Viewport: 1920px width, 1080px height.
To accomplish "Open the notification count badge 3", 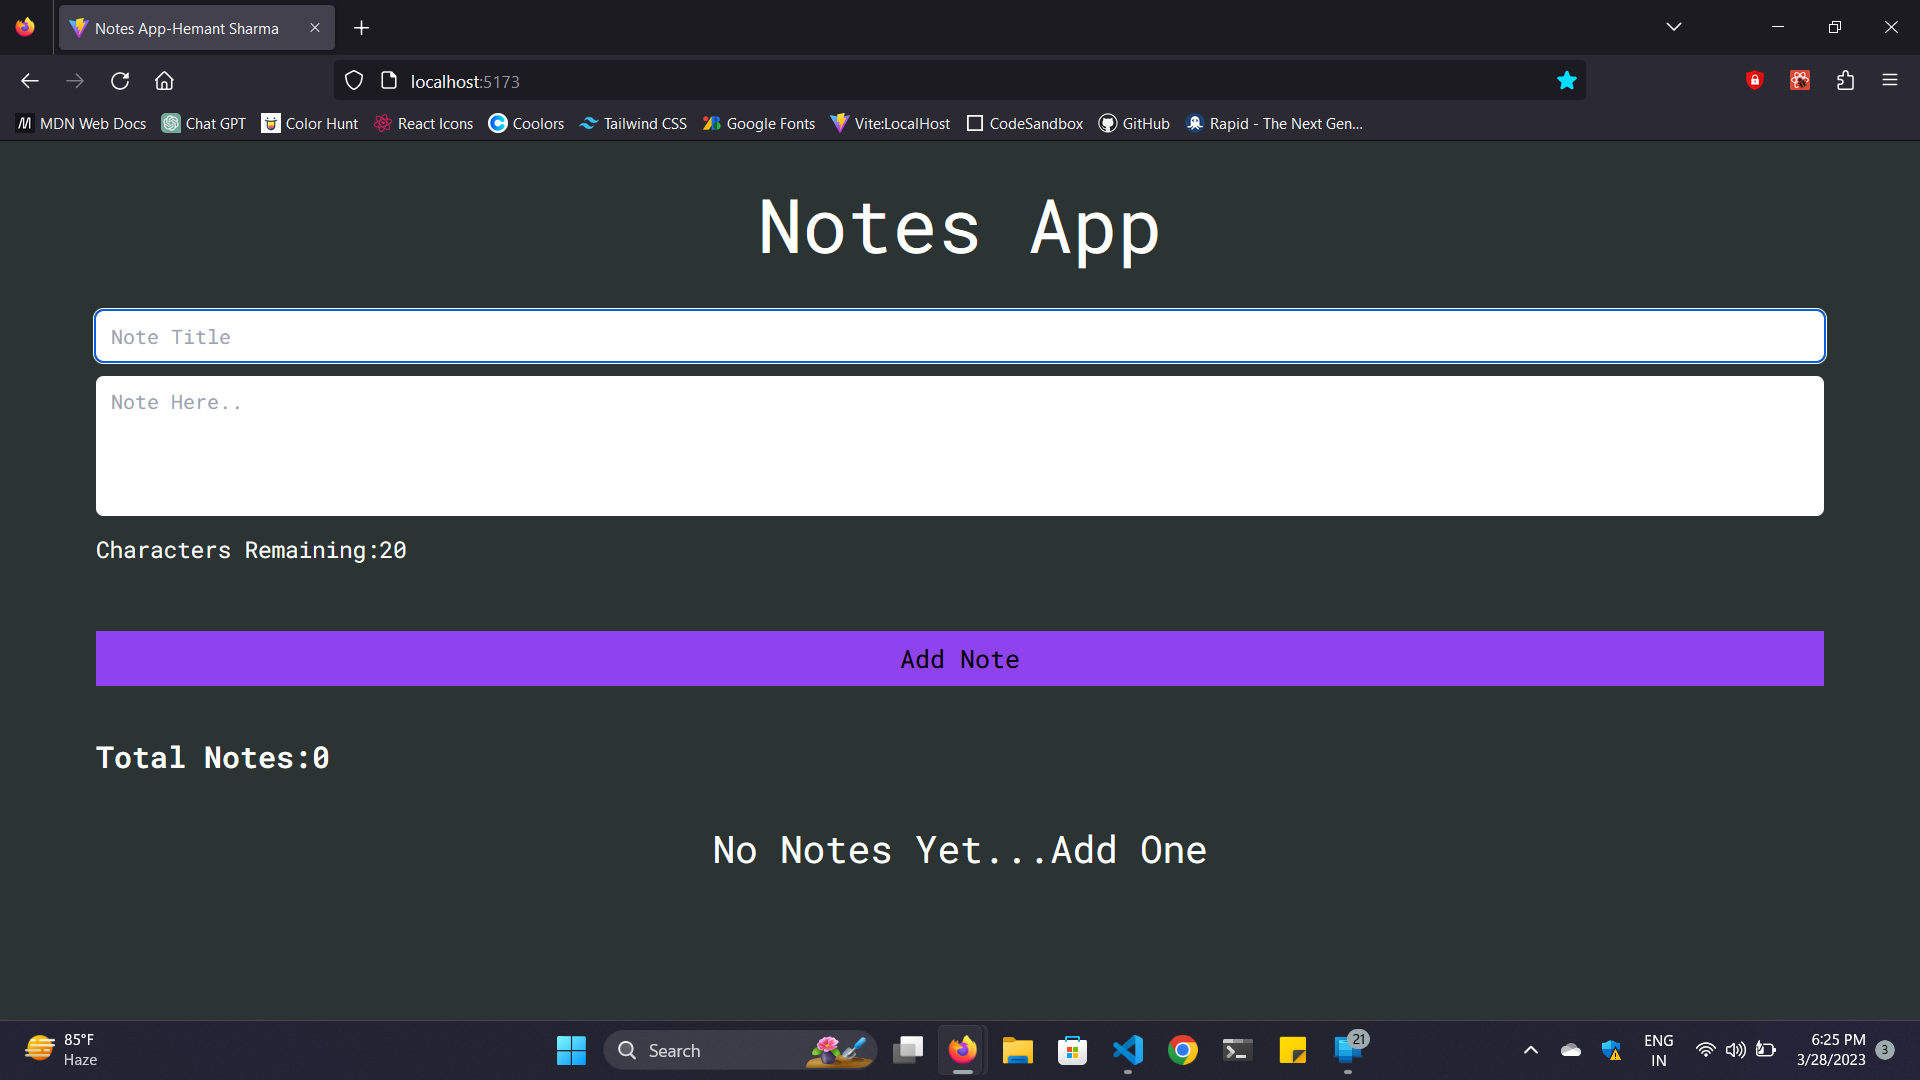I will tap(1885, 1050).
